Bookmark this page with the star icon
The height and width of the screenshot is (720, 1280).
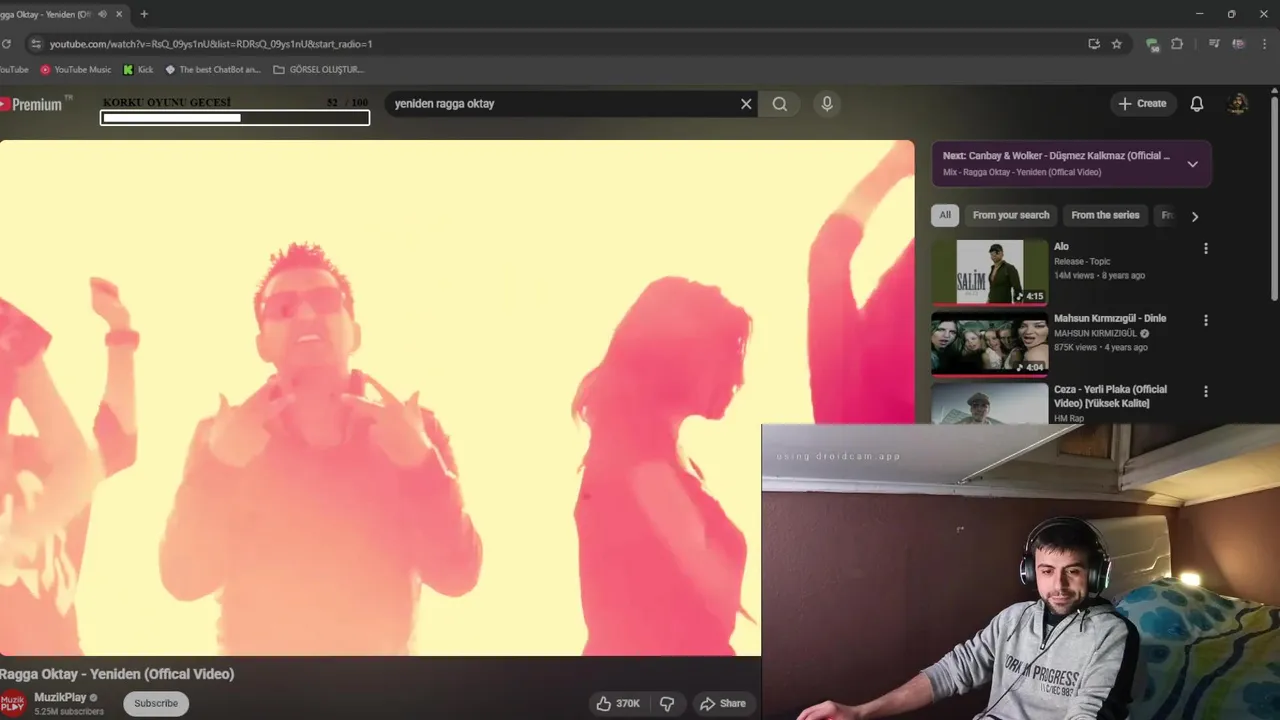[x=1117, y=44]
